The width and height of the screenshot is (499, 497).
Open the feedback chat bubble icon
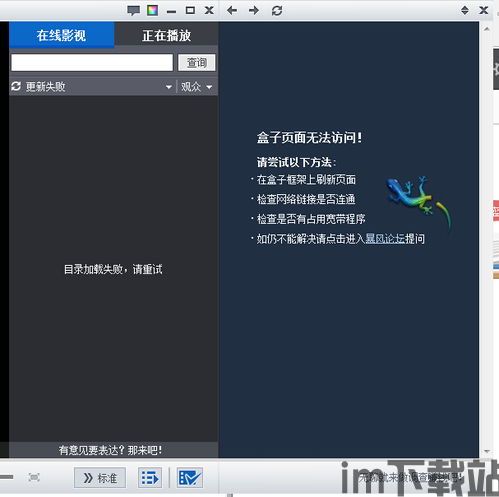[134, 11]
